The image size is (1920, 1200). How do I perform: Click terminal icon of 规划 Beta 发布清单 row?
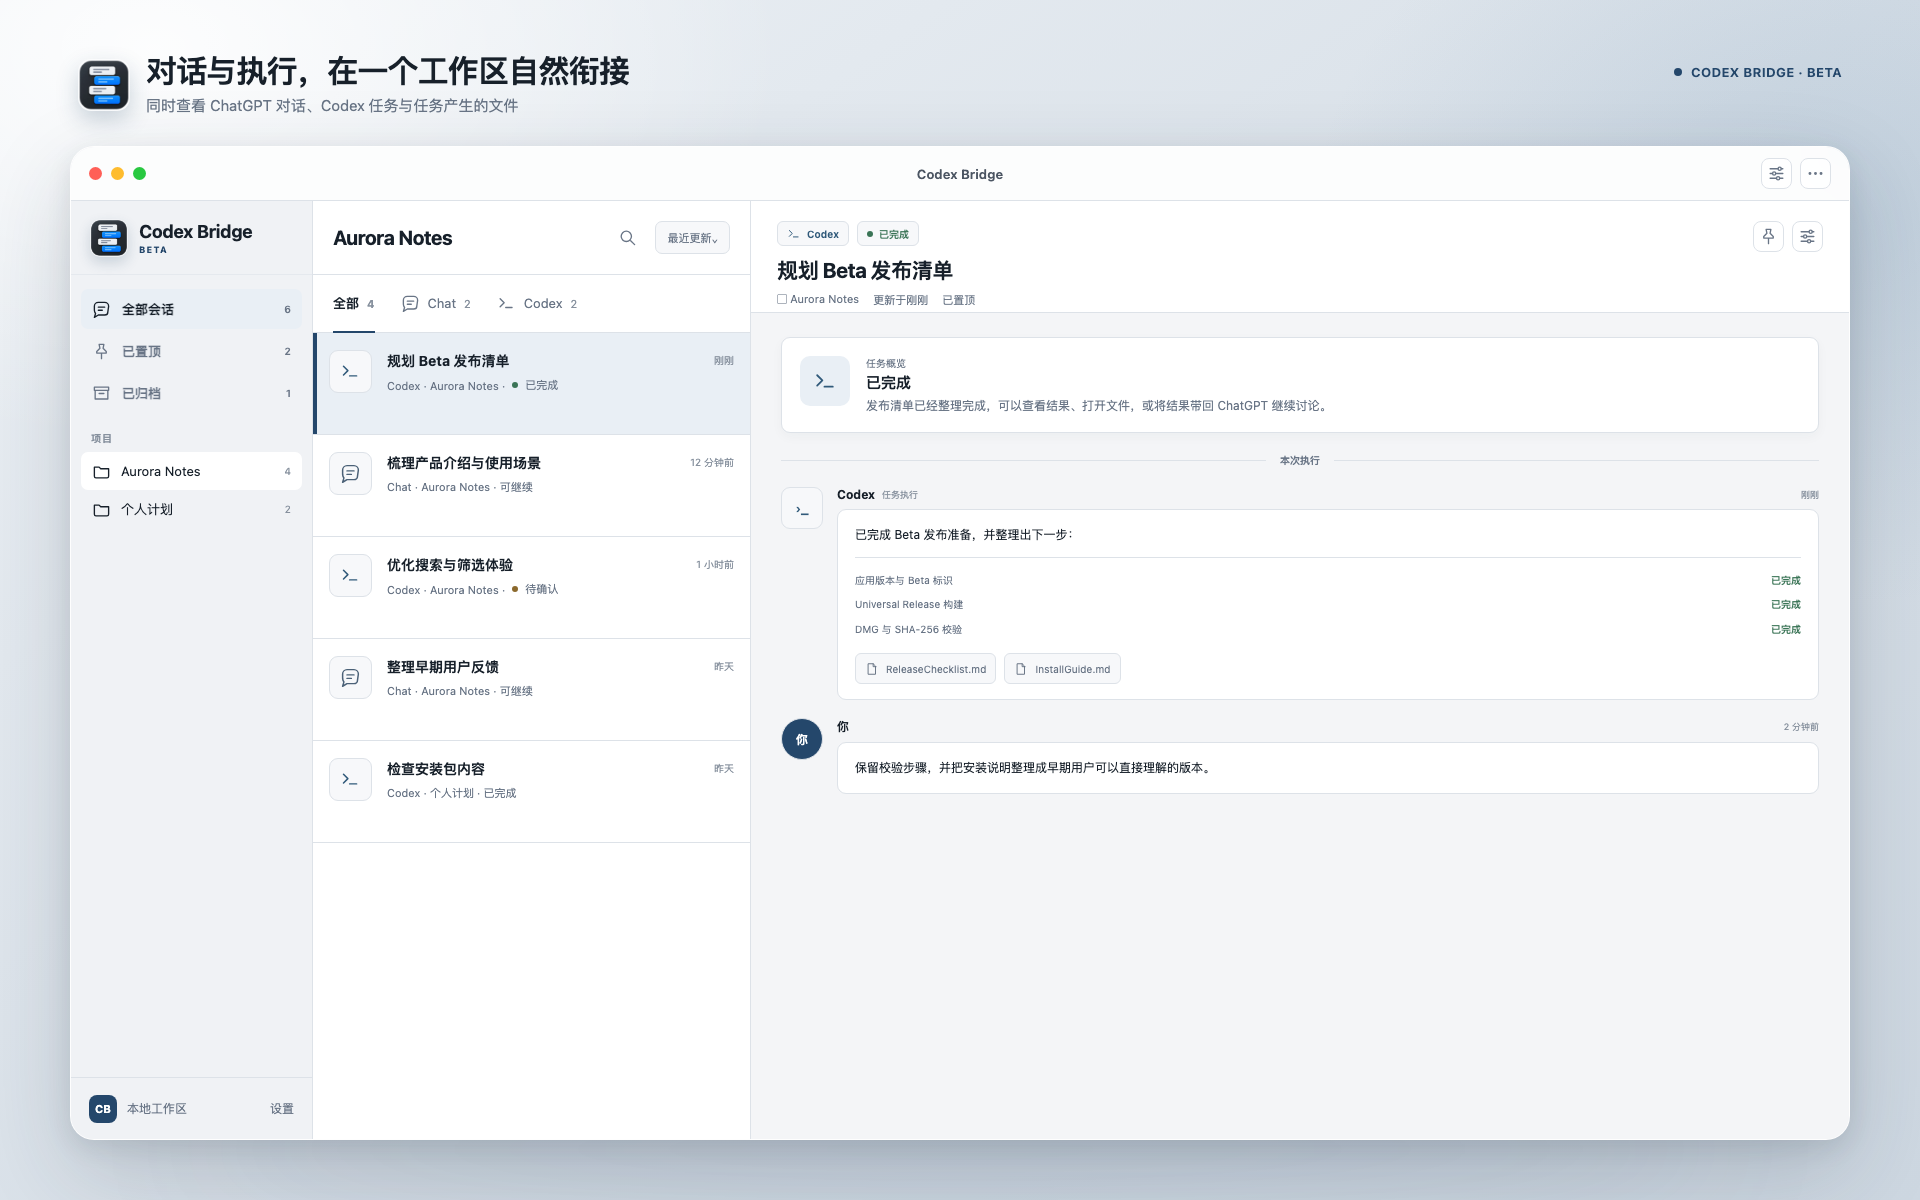pyautogui.click(x=350, y=371)
